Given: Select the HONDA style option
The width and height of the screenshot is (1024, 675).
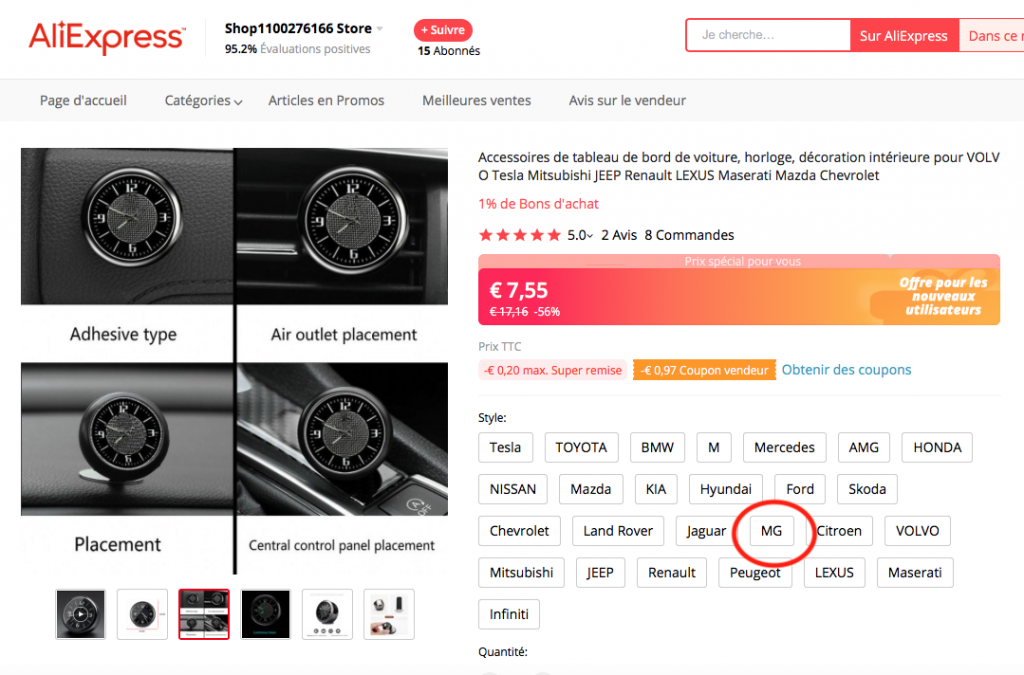Looking at the screenshot, I should tap(937, 447).
